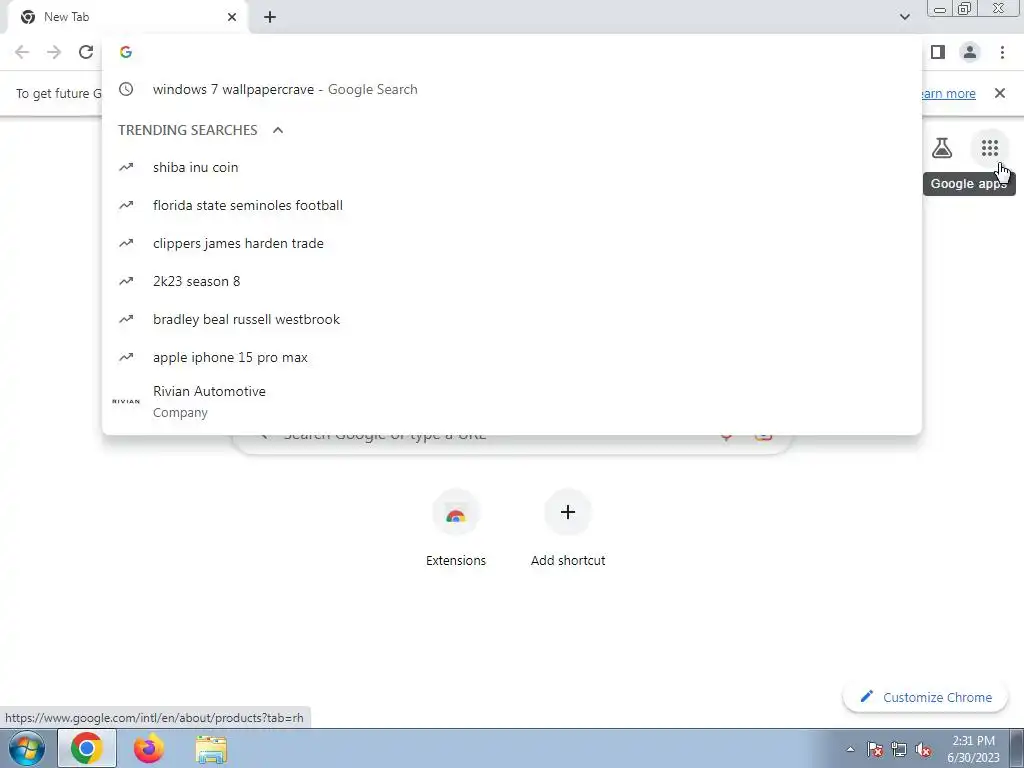
Task: Click Chrome in the taskbar
Action: coord(87,748)
